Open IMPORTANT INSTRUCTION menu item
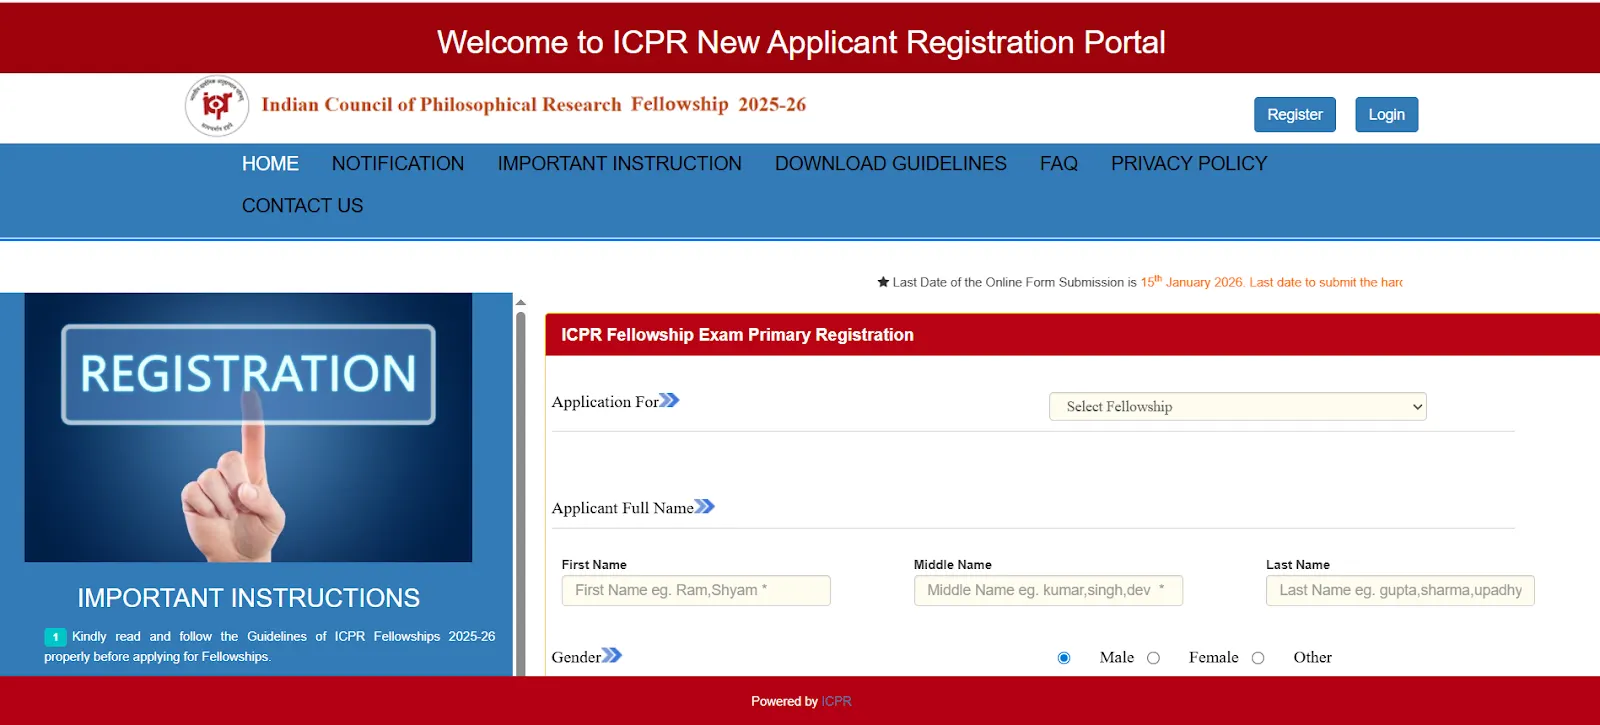This screenshot has width=1600, height=725. [620, 163]
